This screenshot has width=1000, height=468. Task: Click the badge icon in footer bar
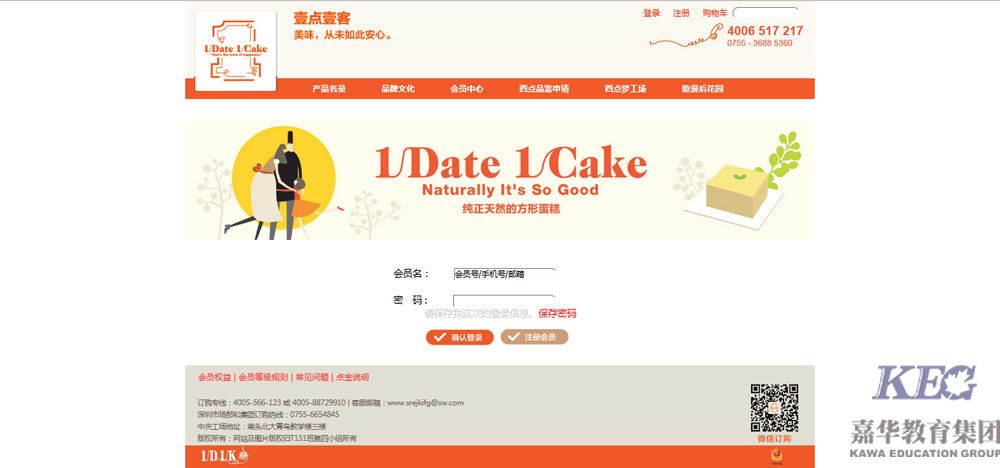(777, 456)
